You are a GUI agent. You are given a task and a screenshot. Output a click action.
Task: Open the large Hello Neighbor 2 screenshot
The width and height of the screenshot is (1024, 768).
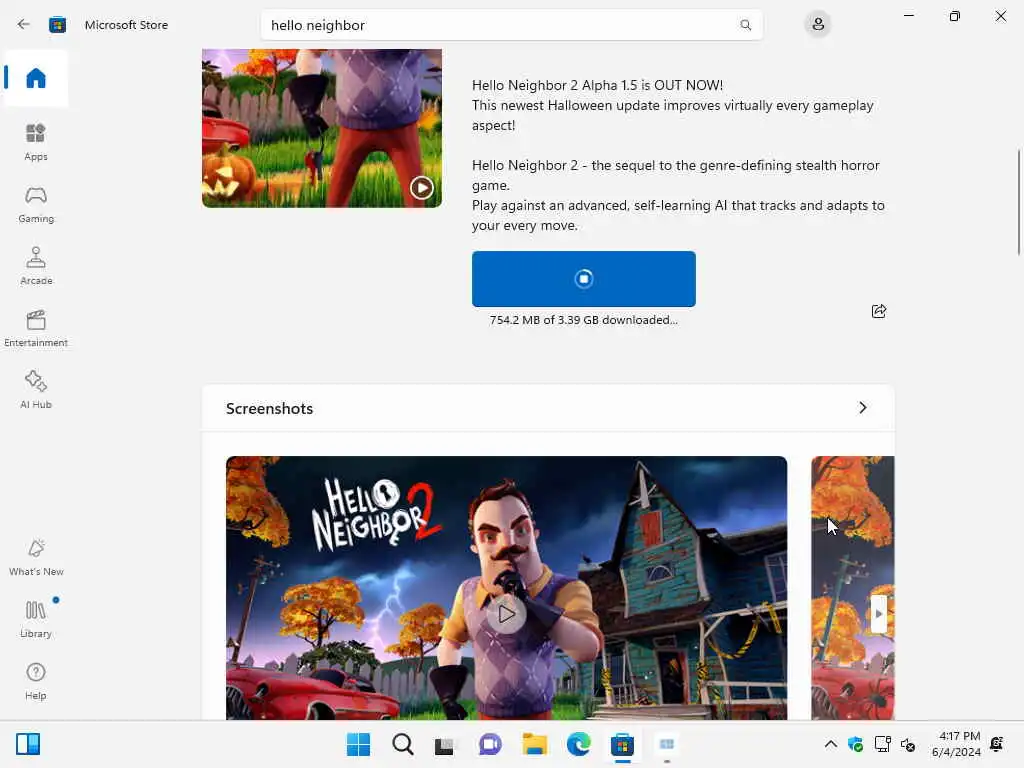506,588
